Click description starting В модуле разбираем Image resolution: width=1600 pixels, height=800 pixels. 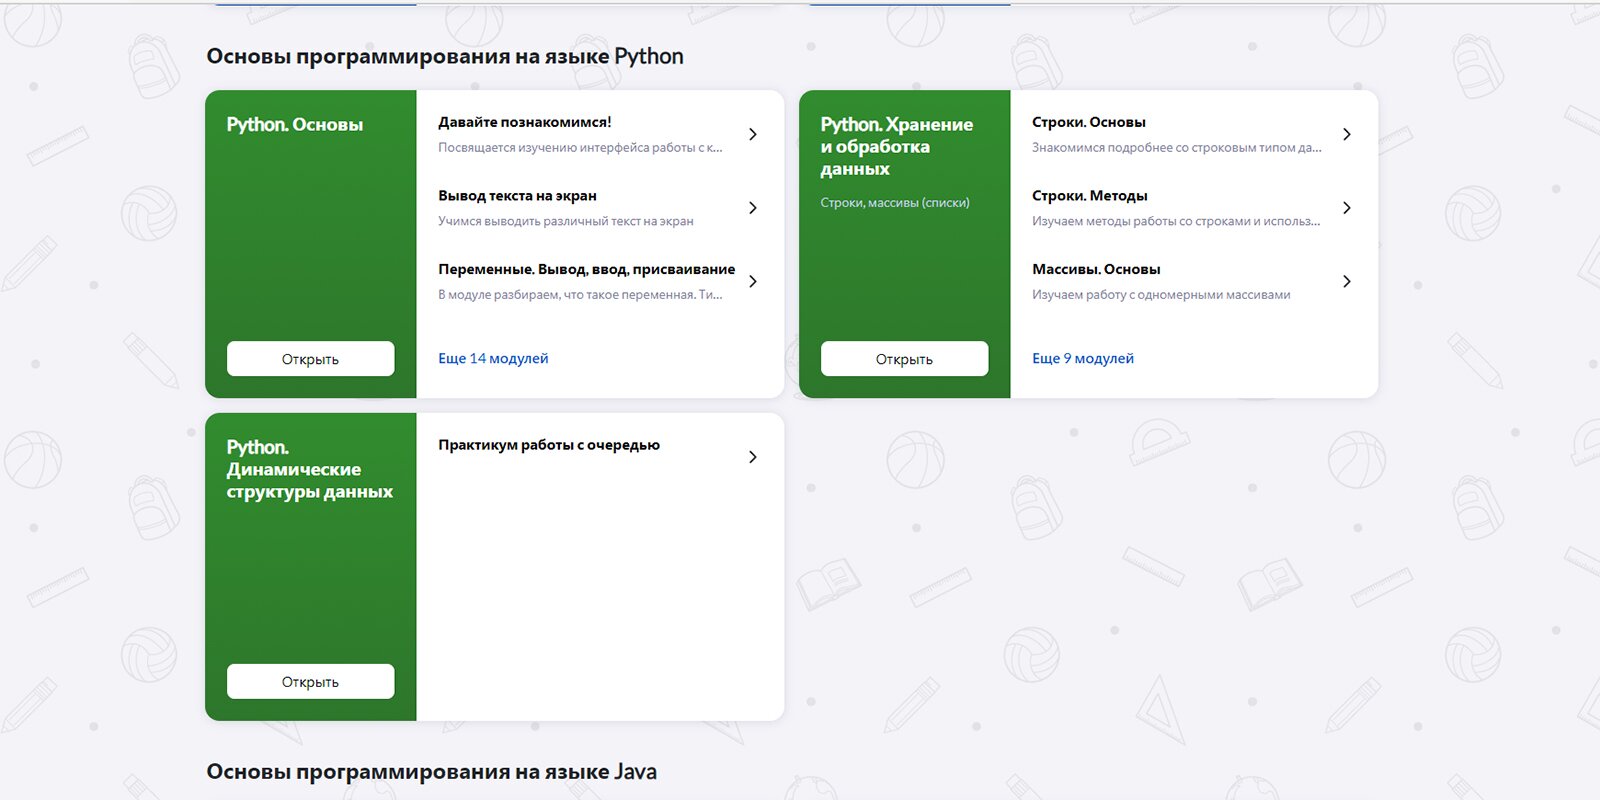580,295
